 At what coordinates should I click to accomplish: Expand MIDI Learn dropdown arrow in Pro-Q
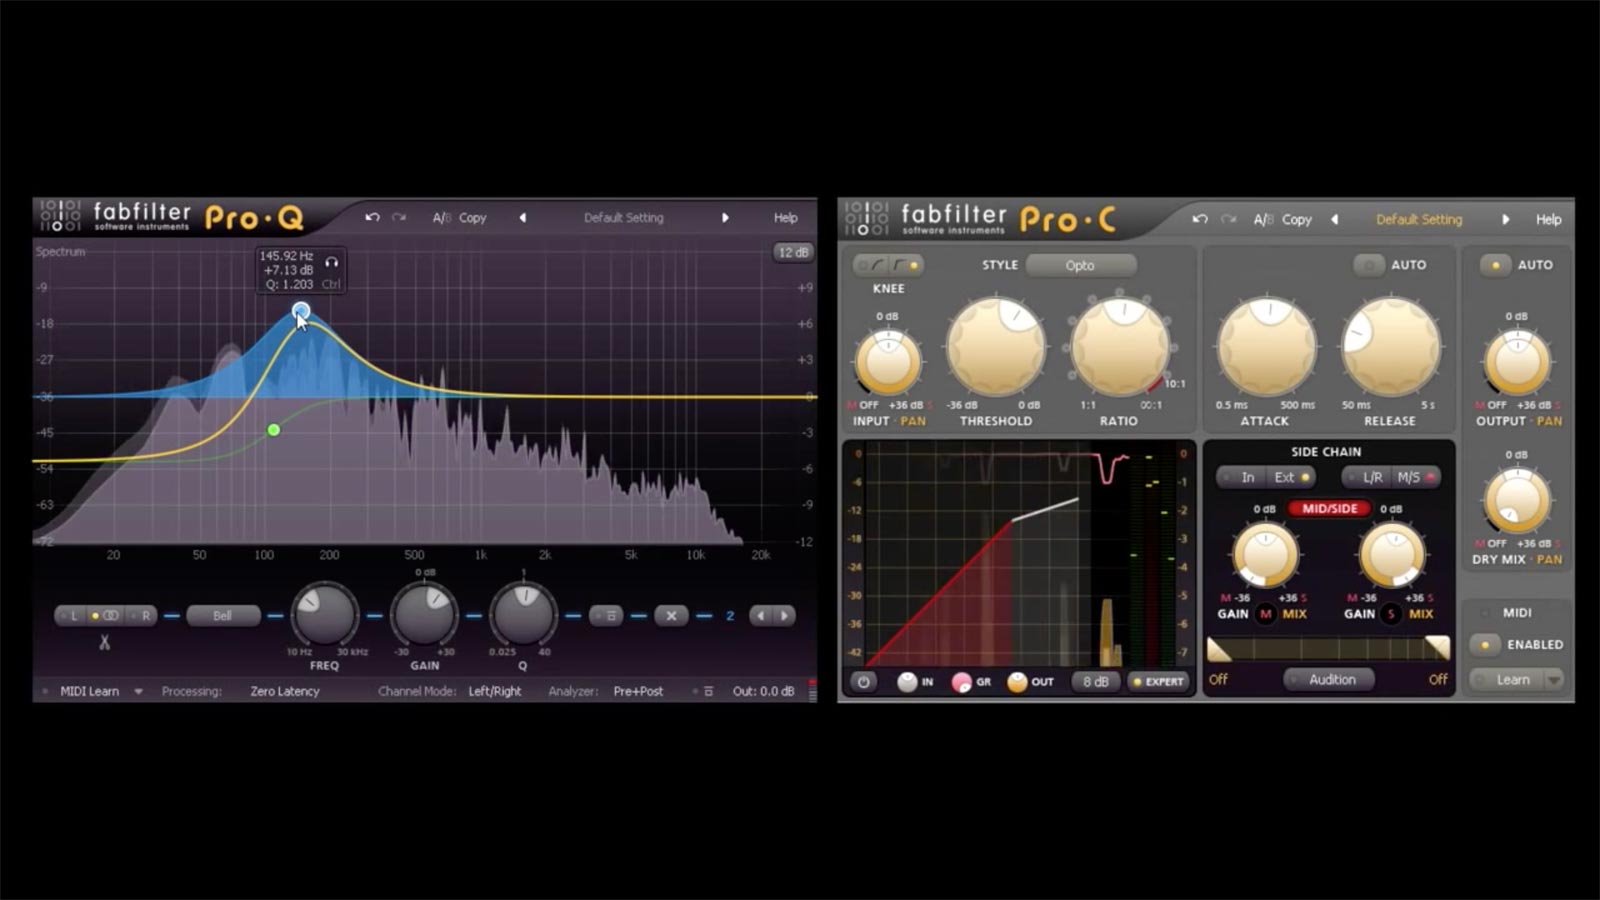[138, 691]
